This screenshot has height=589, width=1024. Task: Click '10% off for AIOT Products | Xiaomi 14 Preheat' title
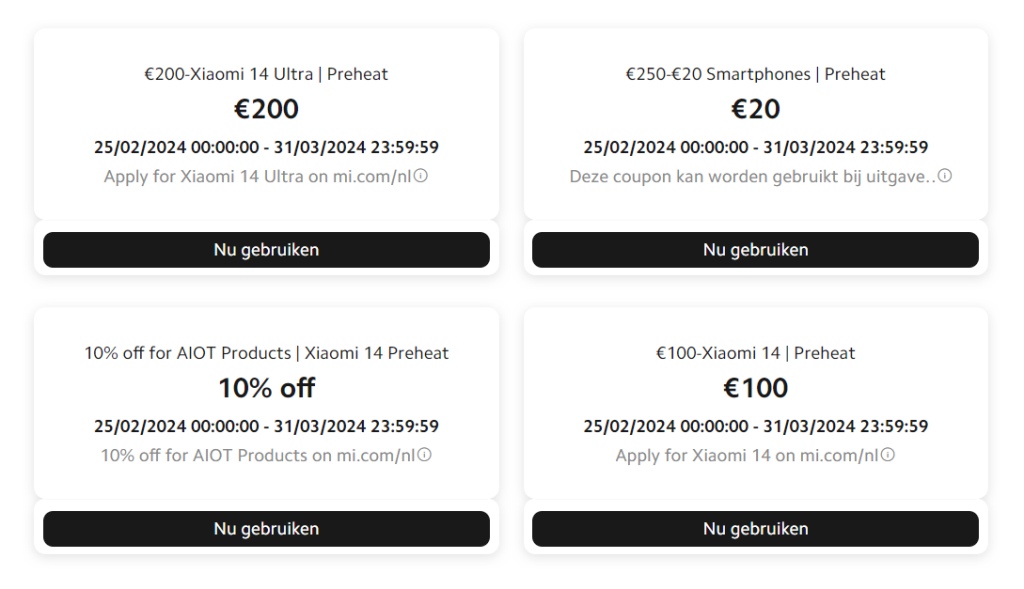coord(266,353)
